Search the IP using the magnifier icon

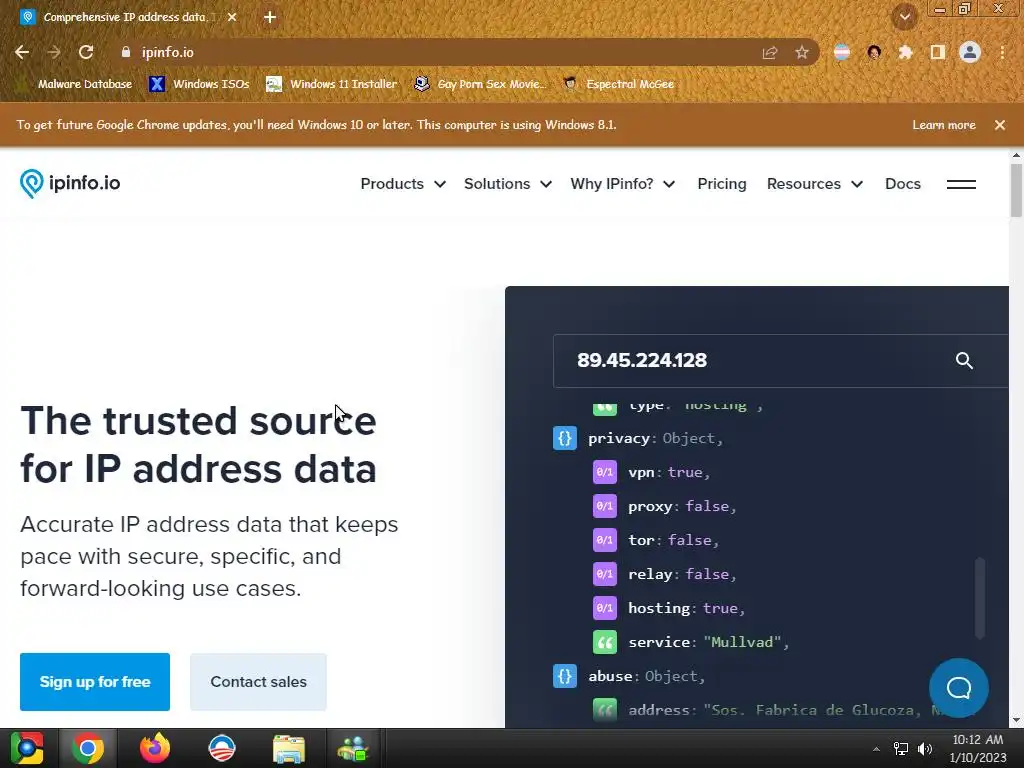click(964, 360)
